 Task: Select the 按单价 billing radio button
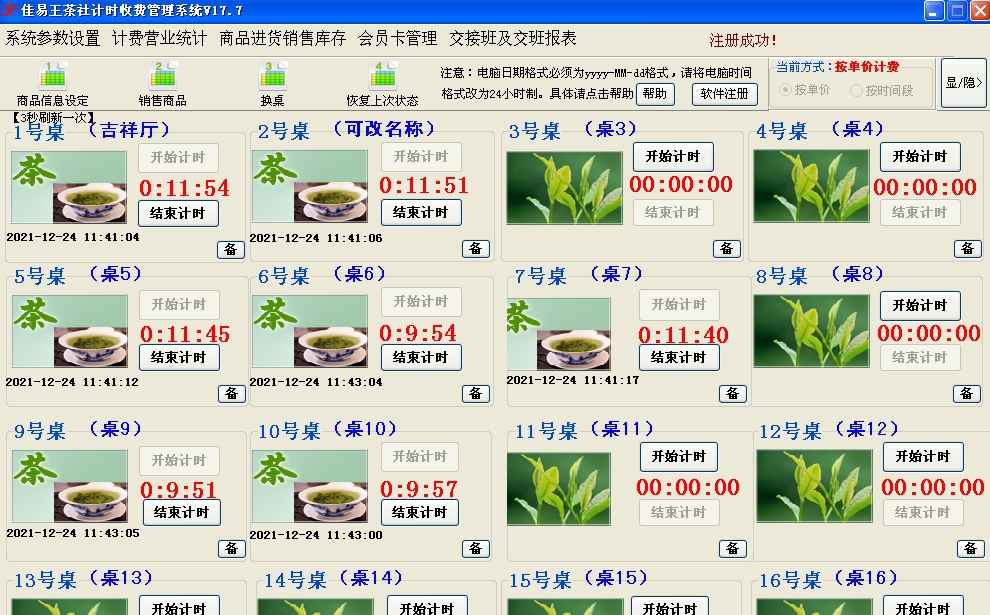point(789,90)
